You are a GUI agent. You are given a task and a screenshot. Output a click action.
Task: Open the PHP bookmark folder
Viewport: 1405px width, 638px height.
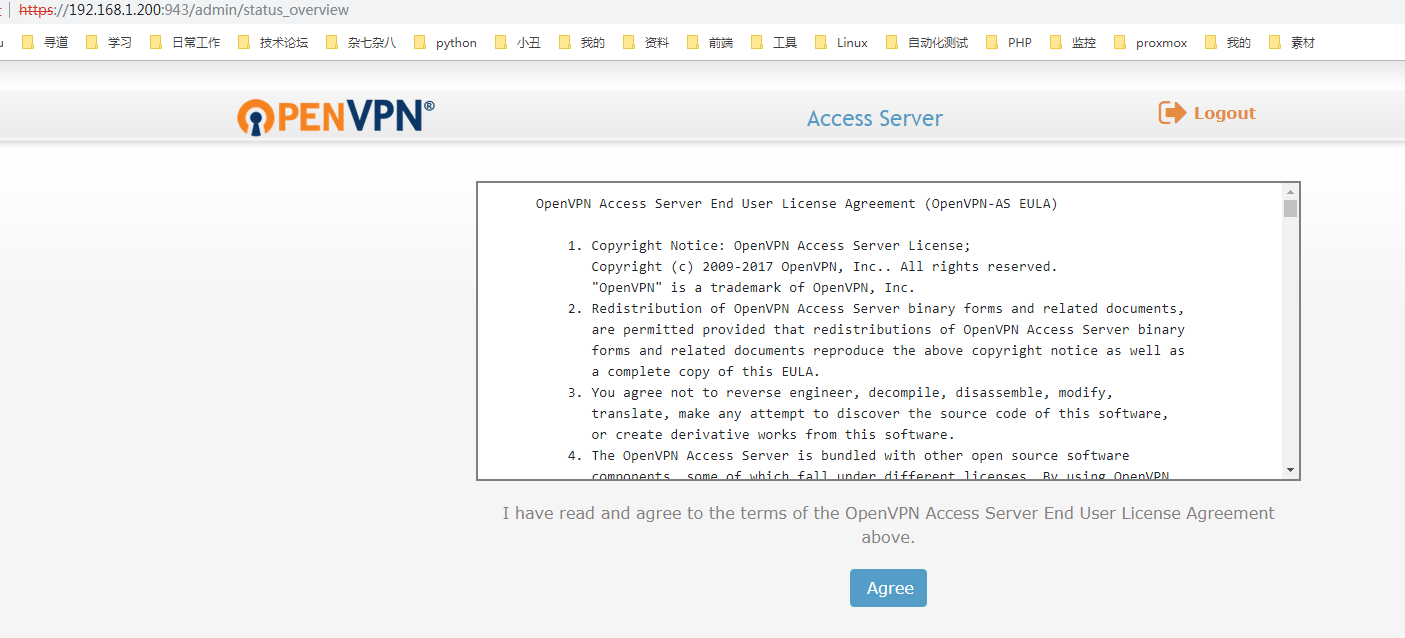click(x=1009, y=43)
